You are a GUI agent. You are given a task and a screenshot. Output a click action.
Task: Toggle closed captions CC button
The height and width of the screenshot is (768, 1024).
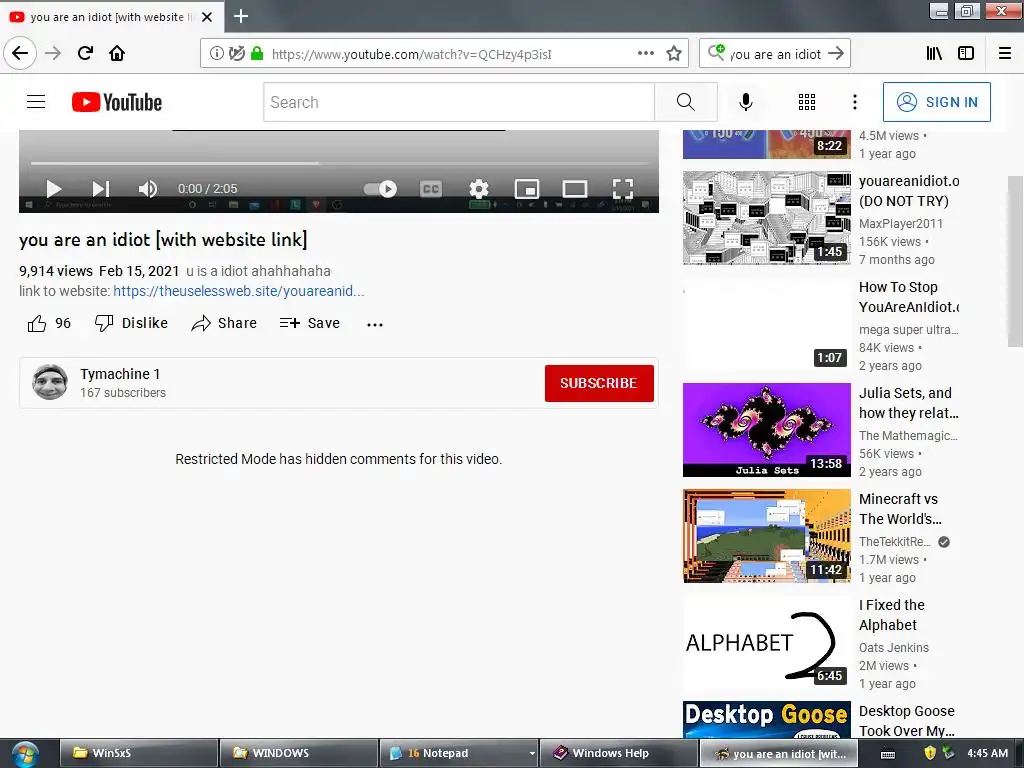point(430,189)
